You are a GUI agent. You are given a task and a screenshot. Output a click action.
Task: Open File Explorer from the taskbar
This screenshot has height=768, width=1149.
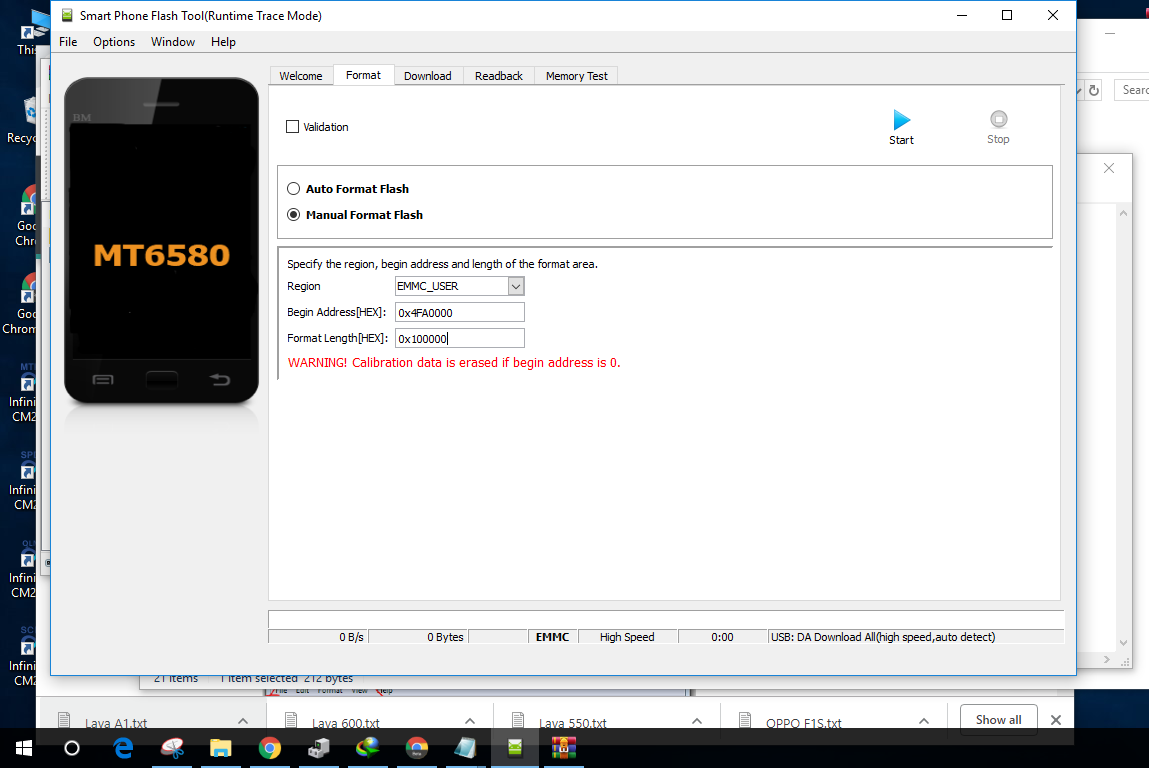221,747
